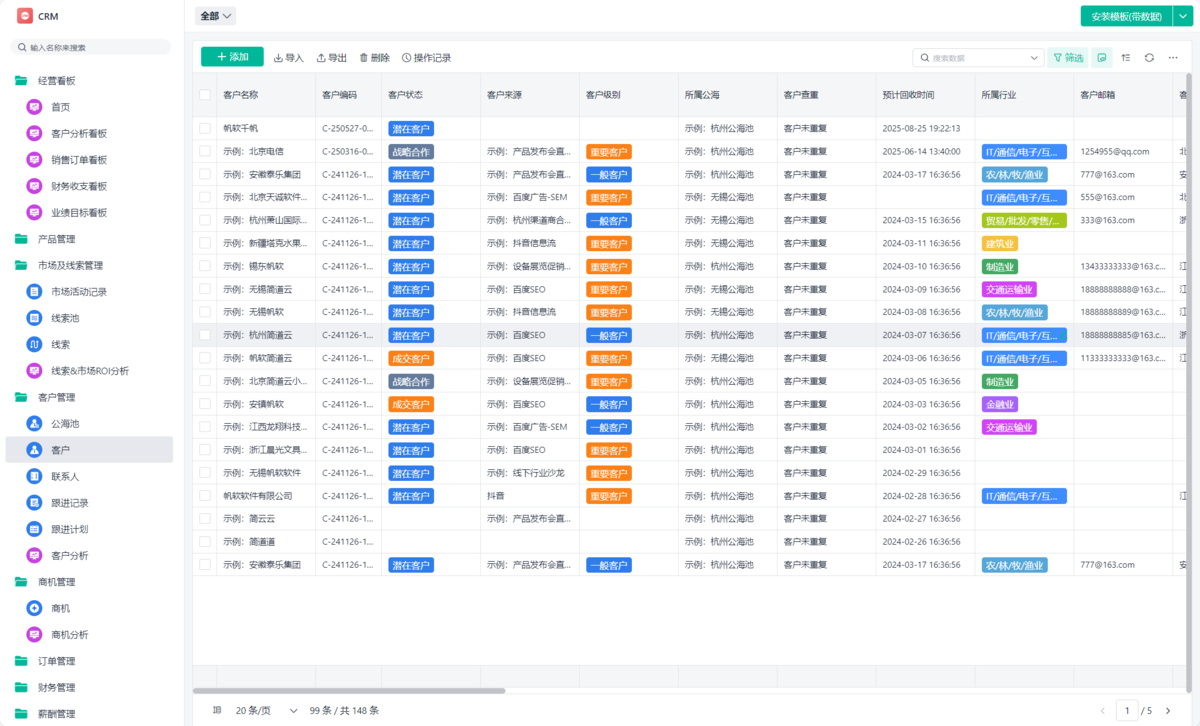Tick checkbox for 帆软软件有限公司 row
Image resolution: width=1200 pixels, height=726 pixels.
(205, 496)
